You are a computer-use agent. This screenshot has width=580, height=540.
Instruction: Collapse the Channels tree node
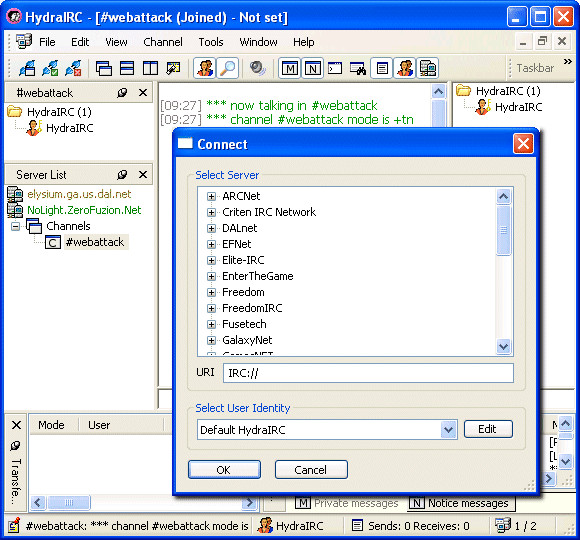coord(15,226)
